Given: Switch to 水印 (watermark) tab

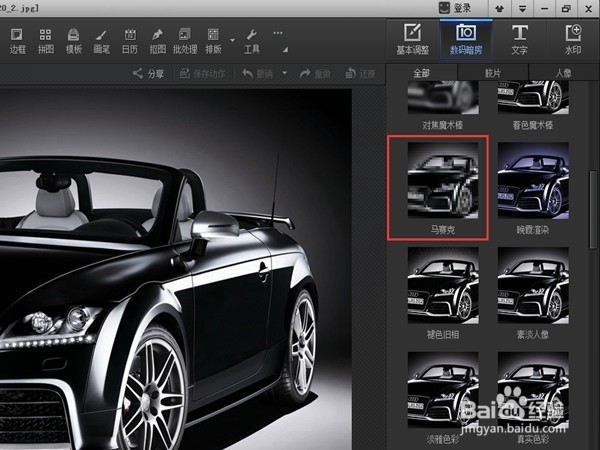Looking at the screenshot, I should pos(573,39).
